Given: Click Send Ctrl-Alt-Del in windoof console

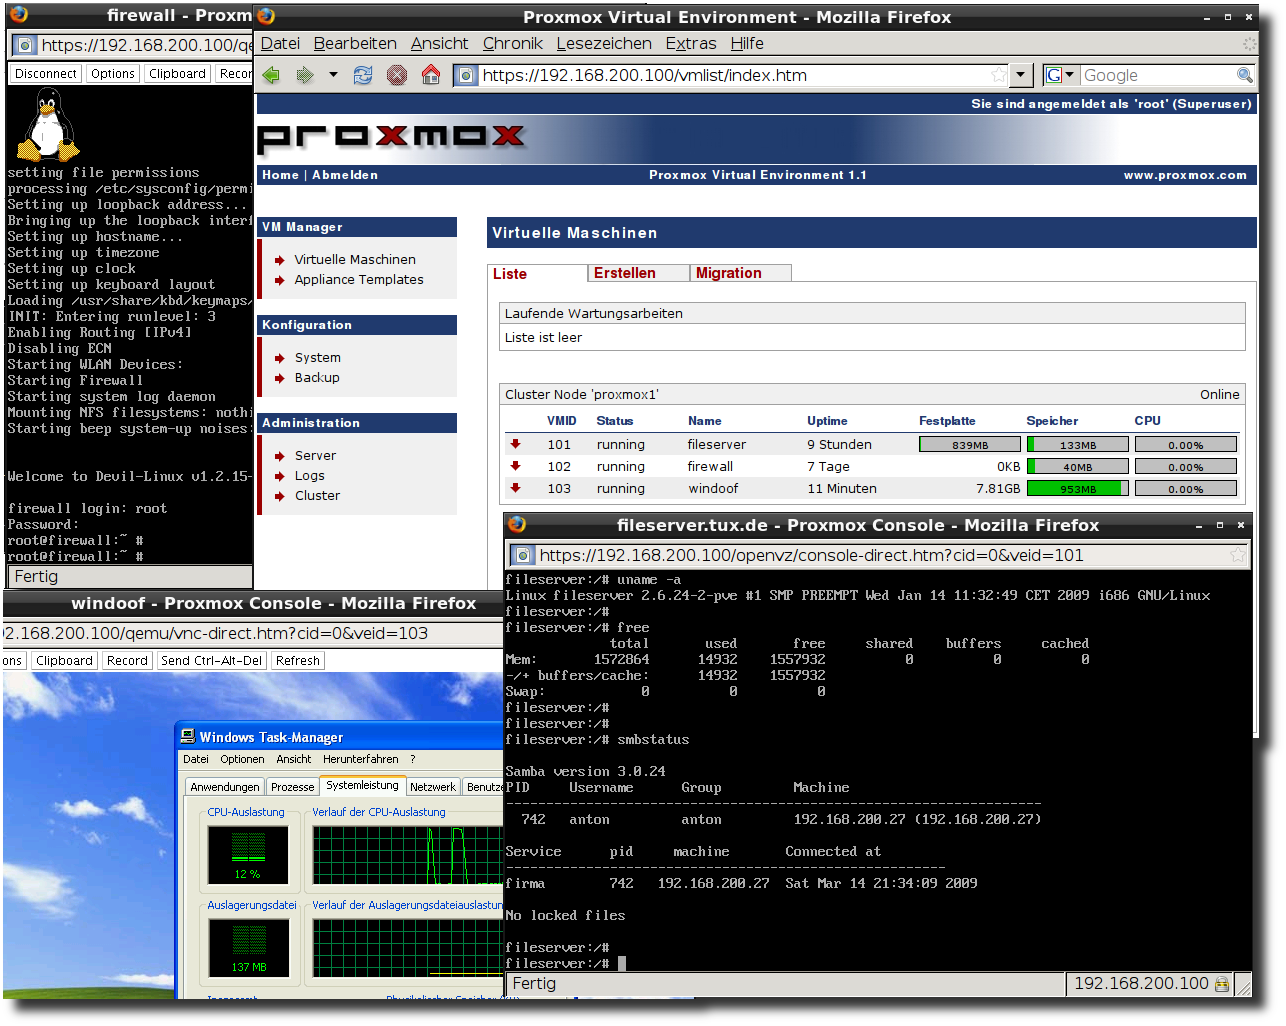Looking at the screenshot, I should point(211,661).
